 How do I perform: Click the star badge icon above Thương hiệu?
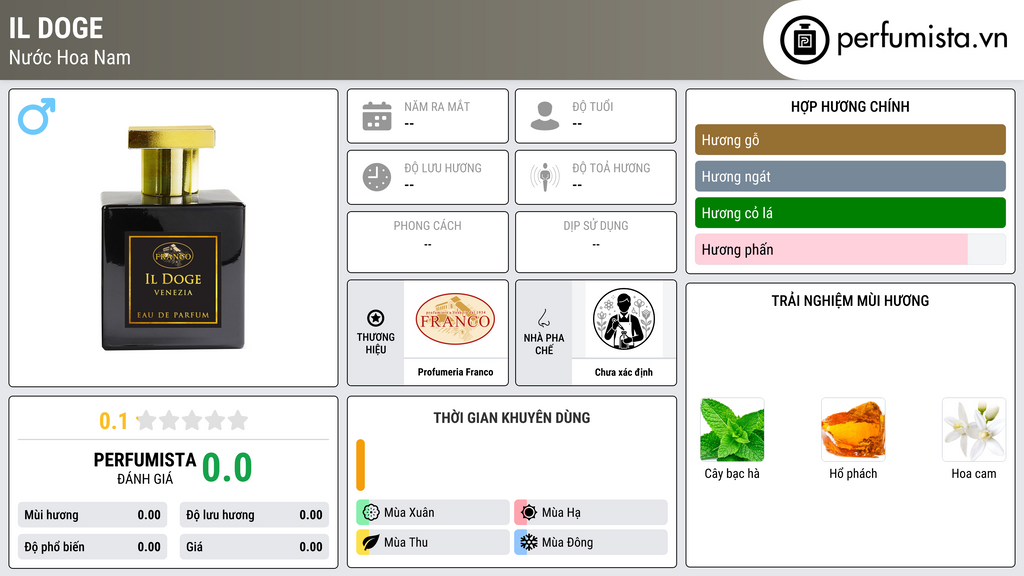pyautogui.click(x=376, y=318)
